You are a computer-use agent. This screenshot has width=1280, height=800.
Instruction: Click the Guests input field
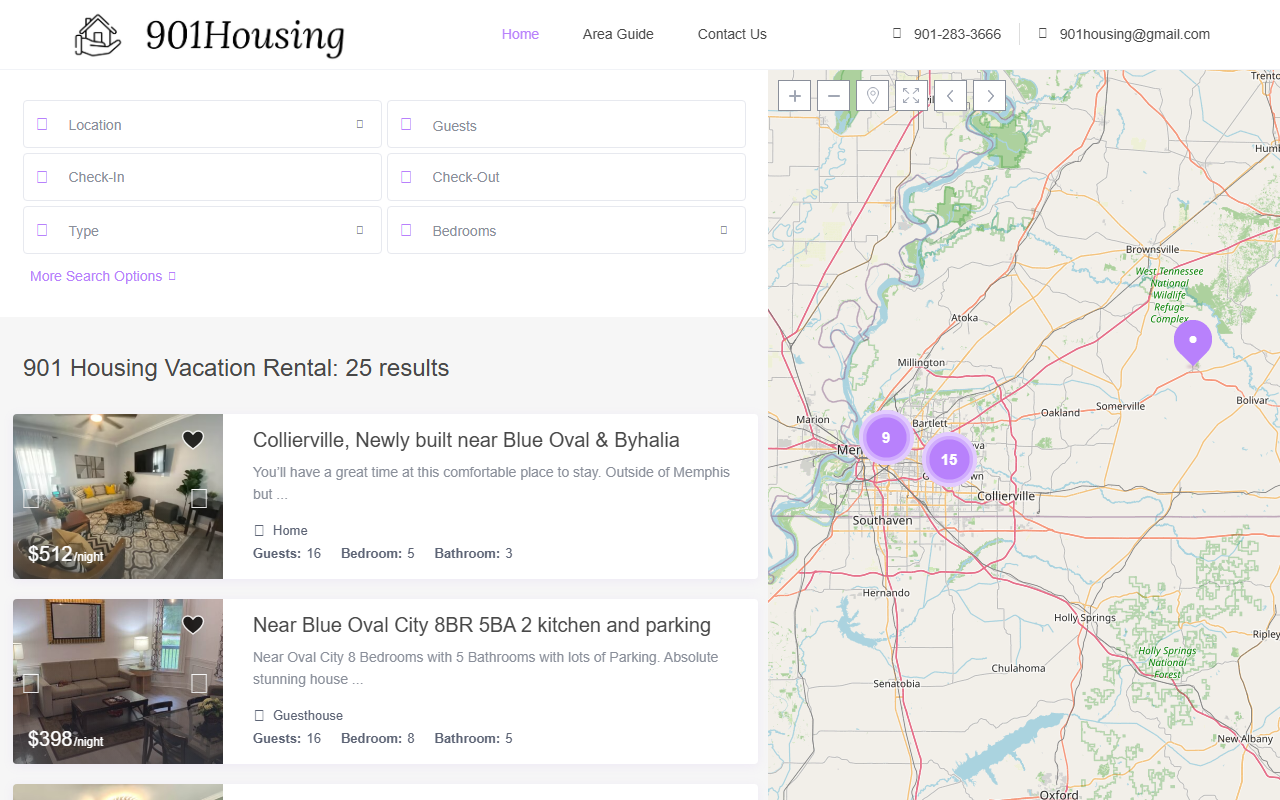[566, 124]
